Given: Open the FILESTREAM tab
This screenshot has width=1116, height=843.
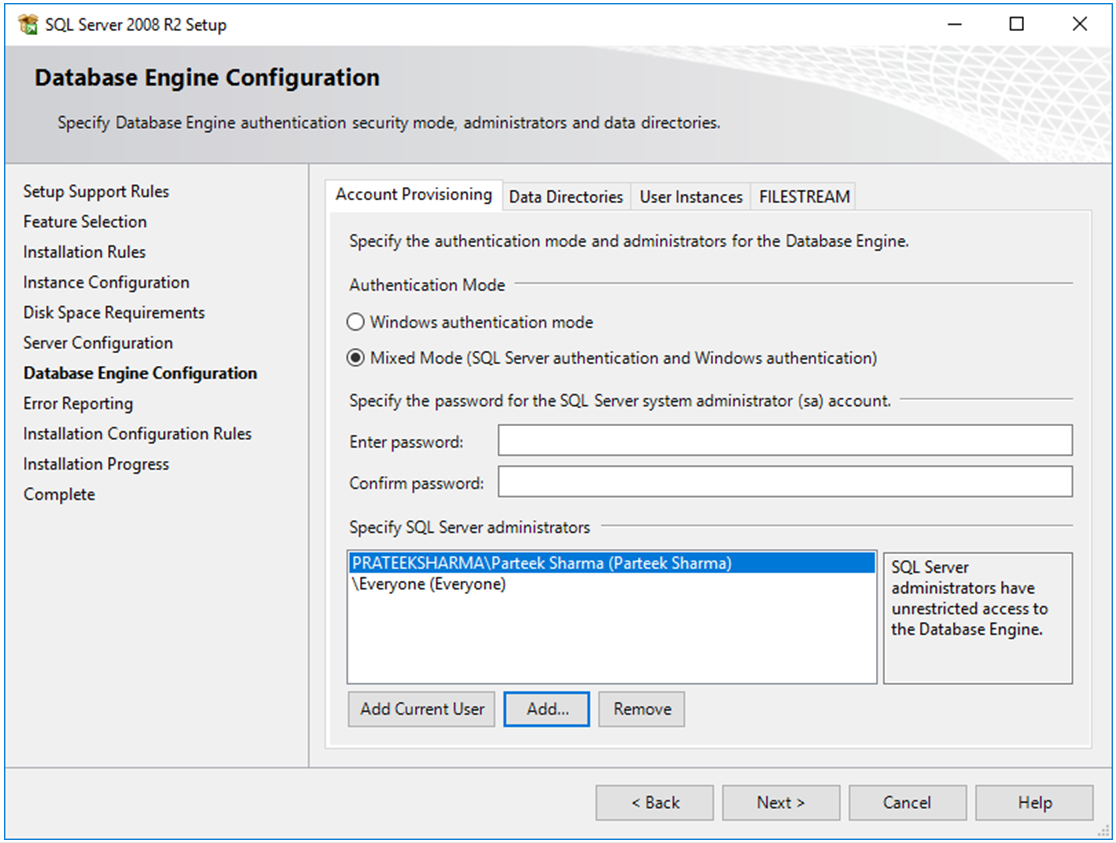Looking at the screenshot, I should click(x=804, y=197).
